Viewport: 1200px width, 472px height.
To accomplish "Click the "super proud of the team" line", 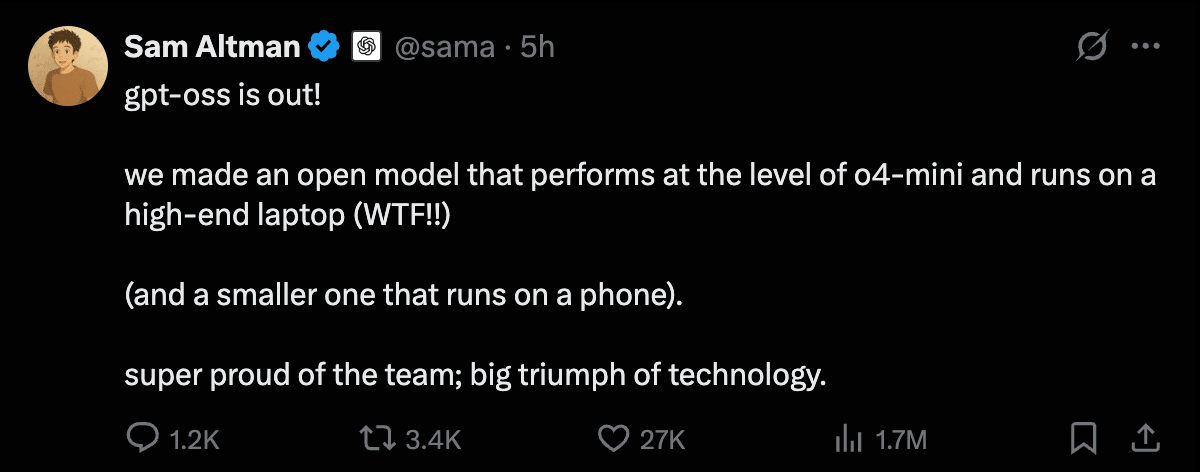I will click(476, 375).
